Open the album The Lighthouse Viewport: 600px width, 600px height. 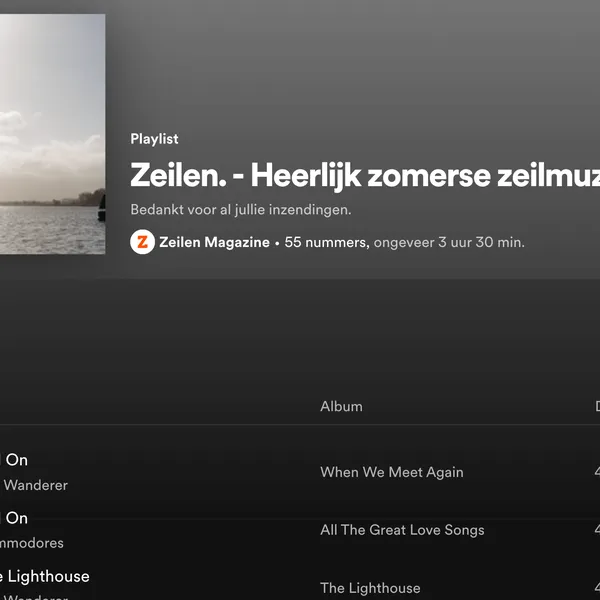click(370, 588)
